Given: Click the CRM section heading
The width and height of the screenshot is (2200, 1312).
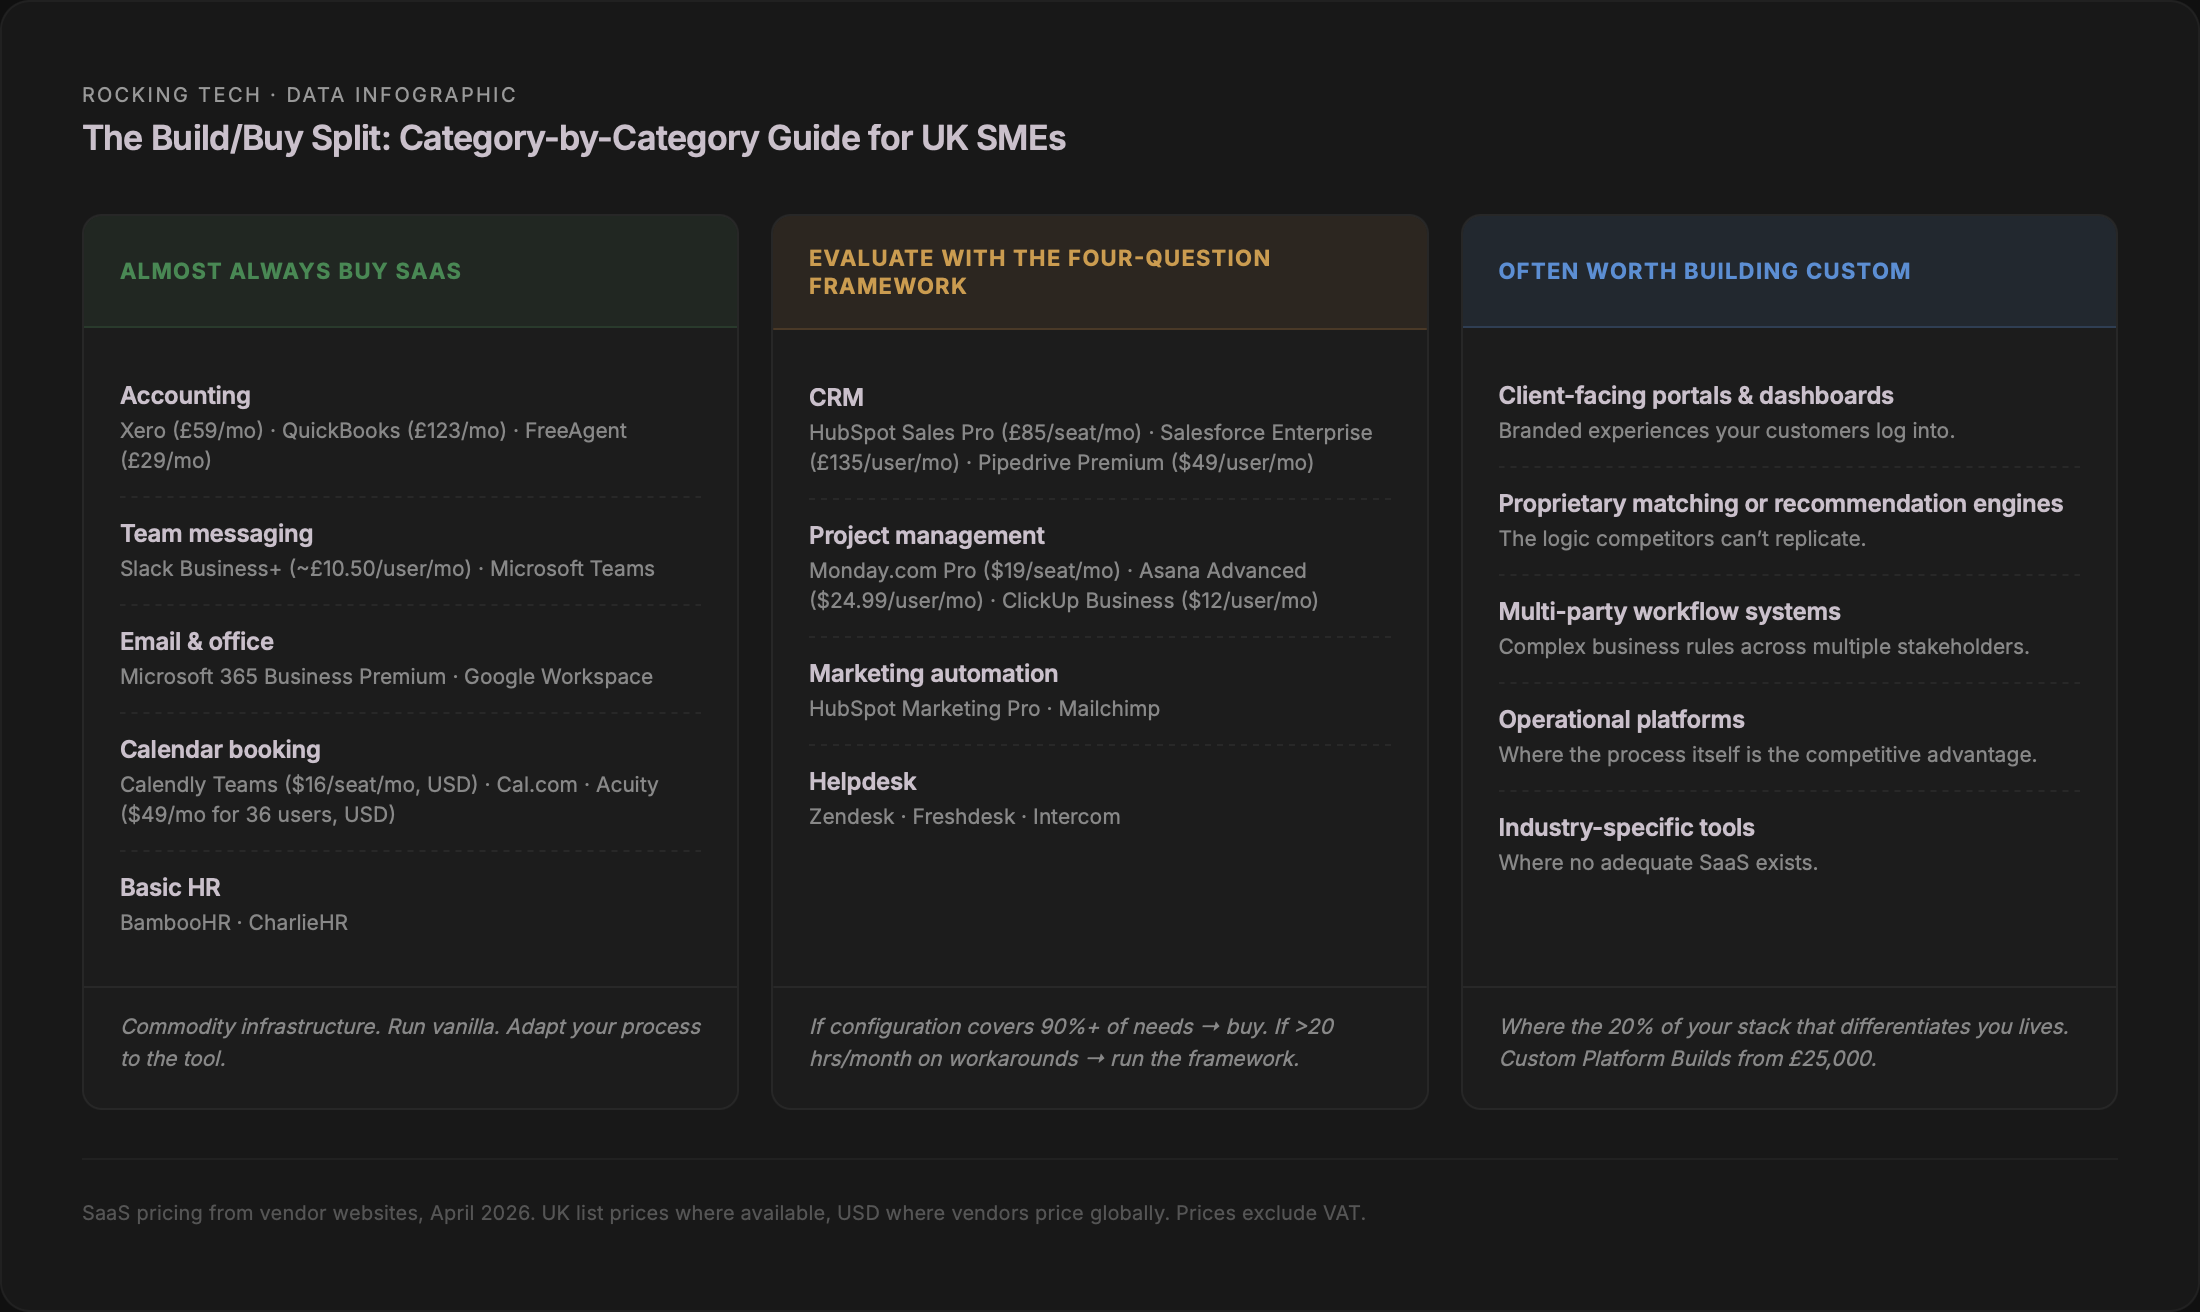Looking at the screenshot, I should pyautogui.click(x=835, y=397).
